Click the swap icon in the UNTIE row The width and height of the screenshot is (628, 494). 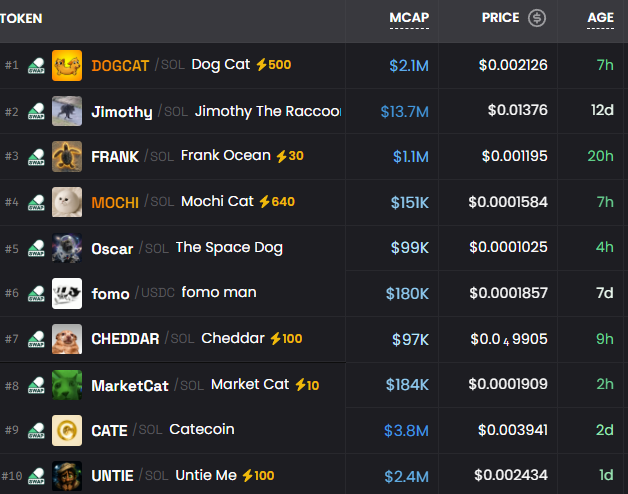[36, 476]
